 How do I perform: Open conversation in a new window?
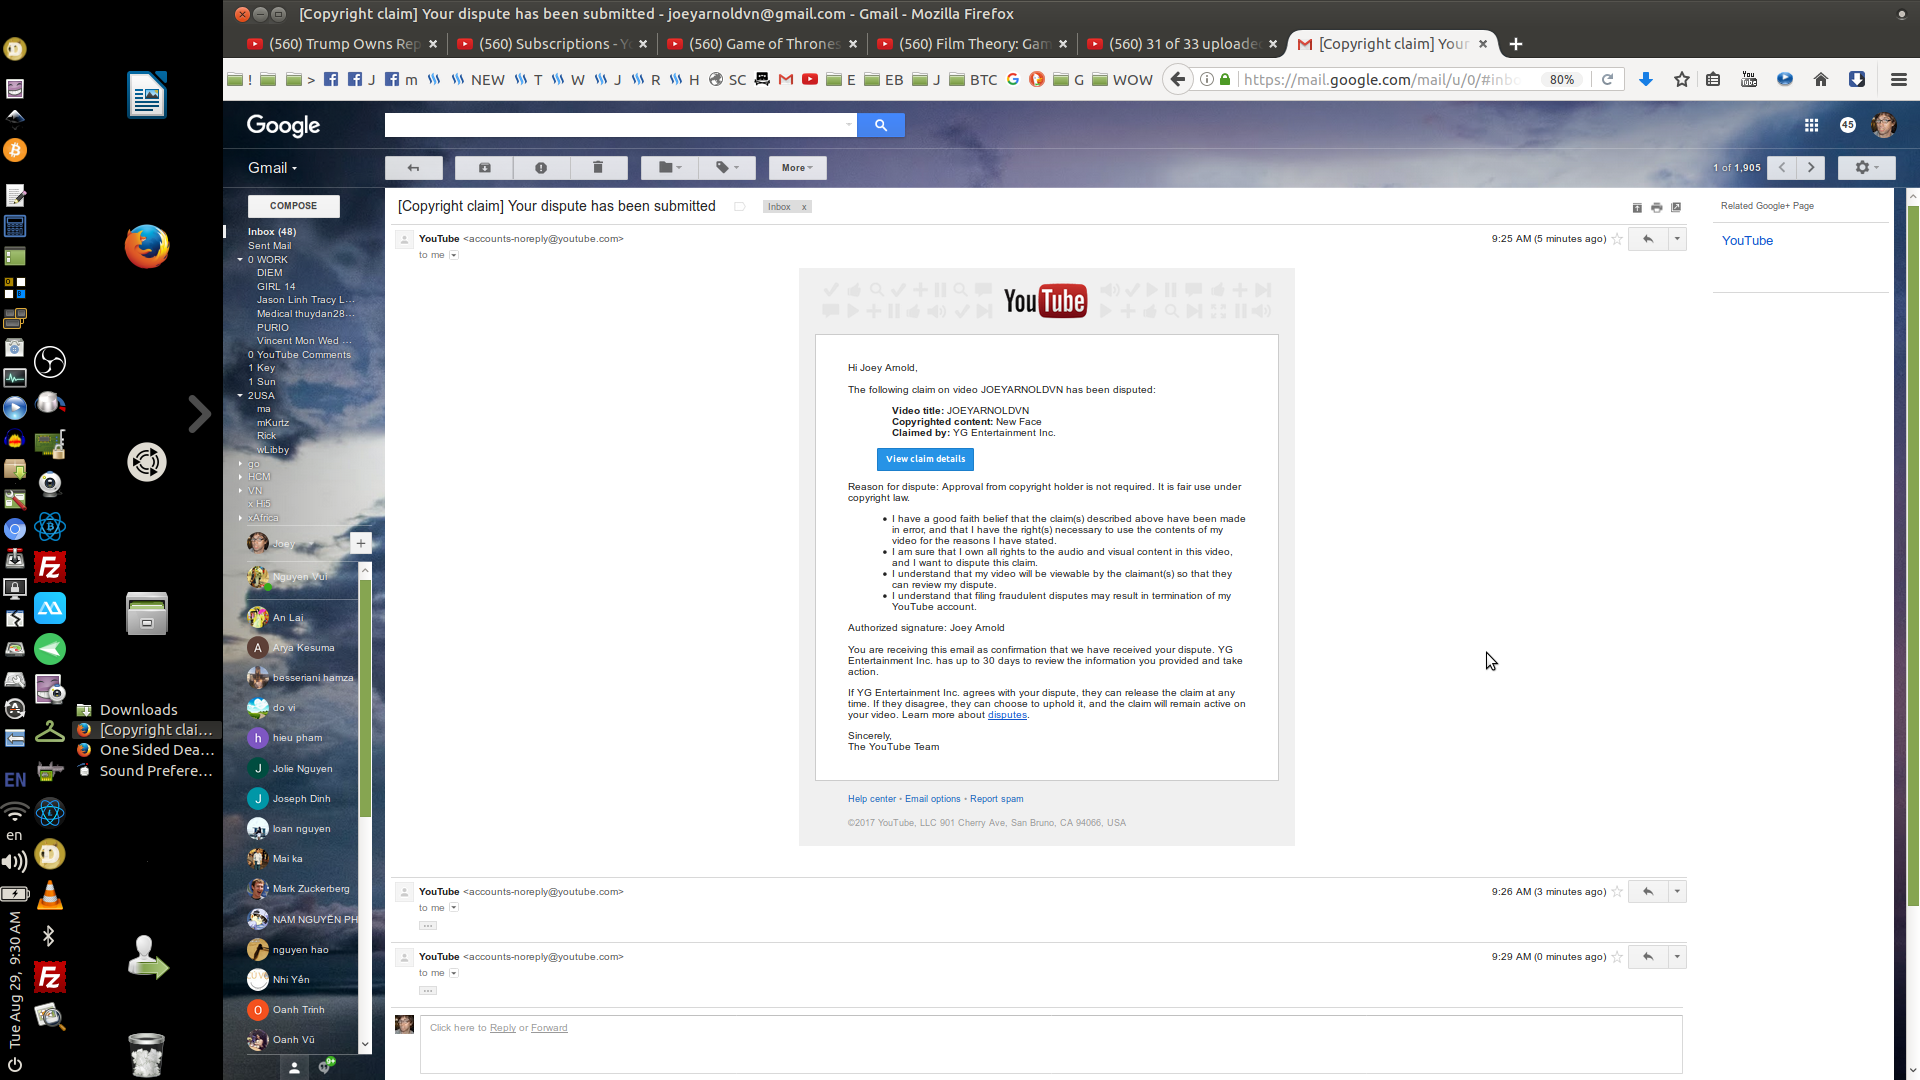point(1676,208)
